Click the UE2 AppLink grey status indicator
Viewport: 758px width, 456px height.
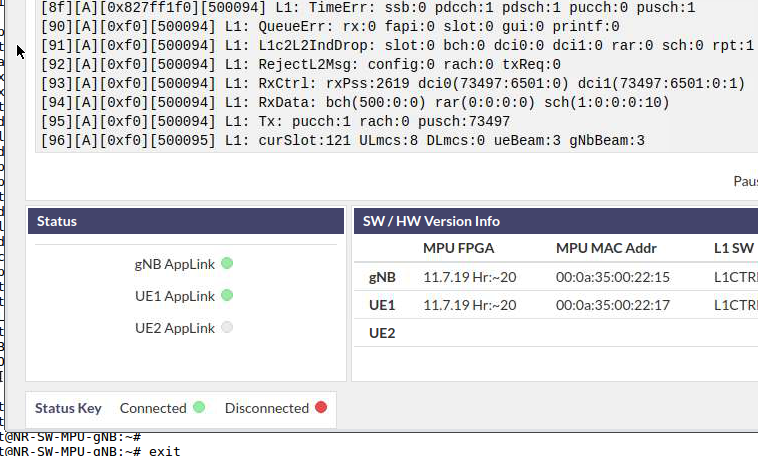tap(227, 327)
